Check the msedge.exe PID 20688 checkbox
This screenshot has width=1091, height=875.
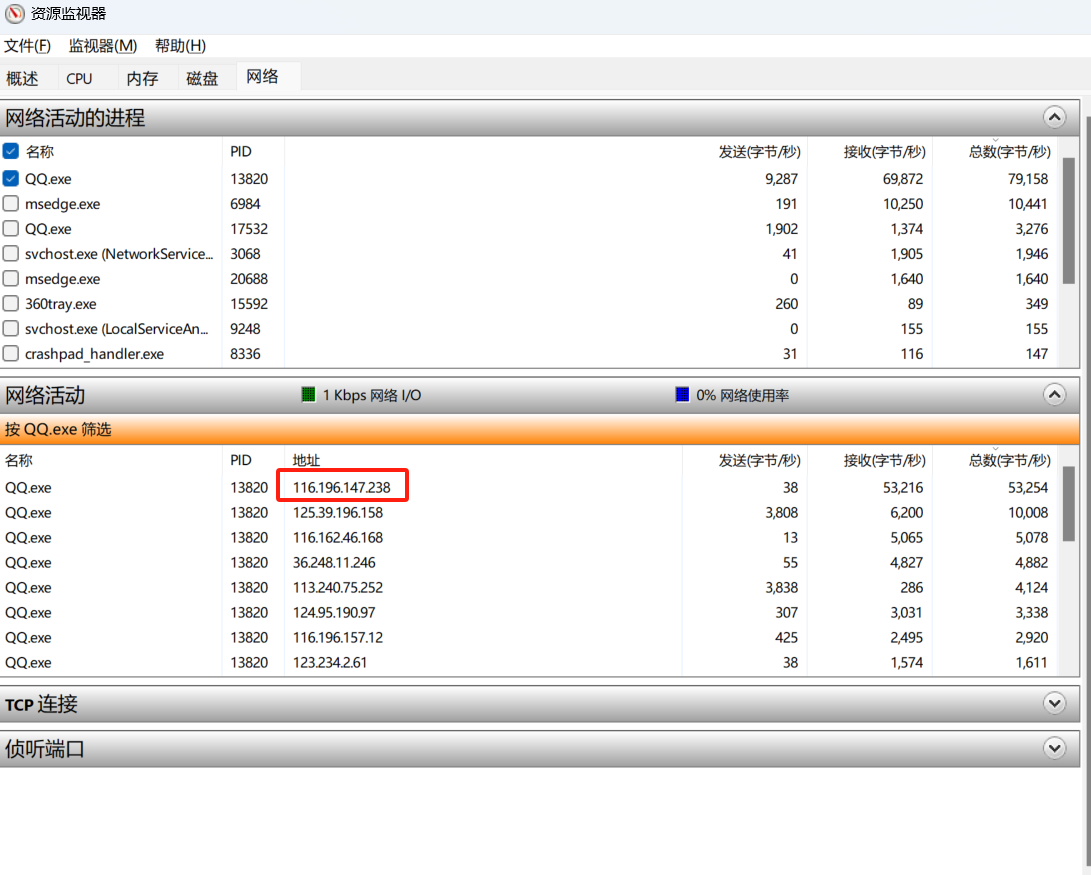point(10,278)
